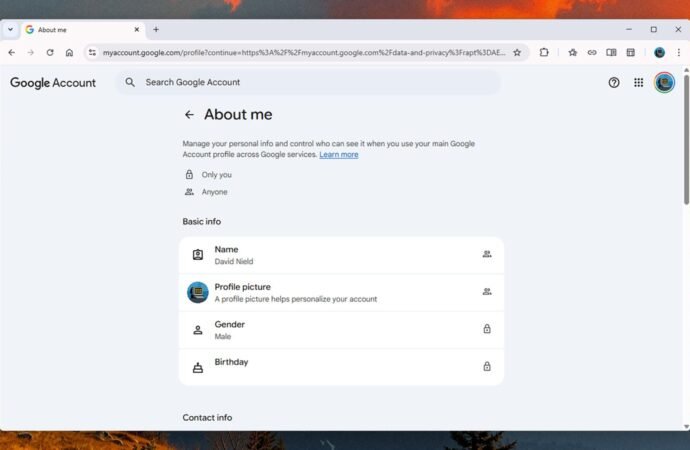Open the browser three-dot menu
690x450 pixels.
tap(679, 53)
